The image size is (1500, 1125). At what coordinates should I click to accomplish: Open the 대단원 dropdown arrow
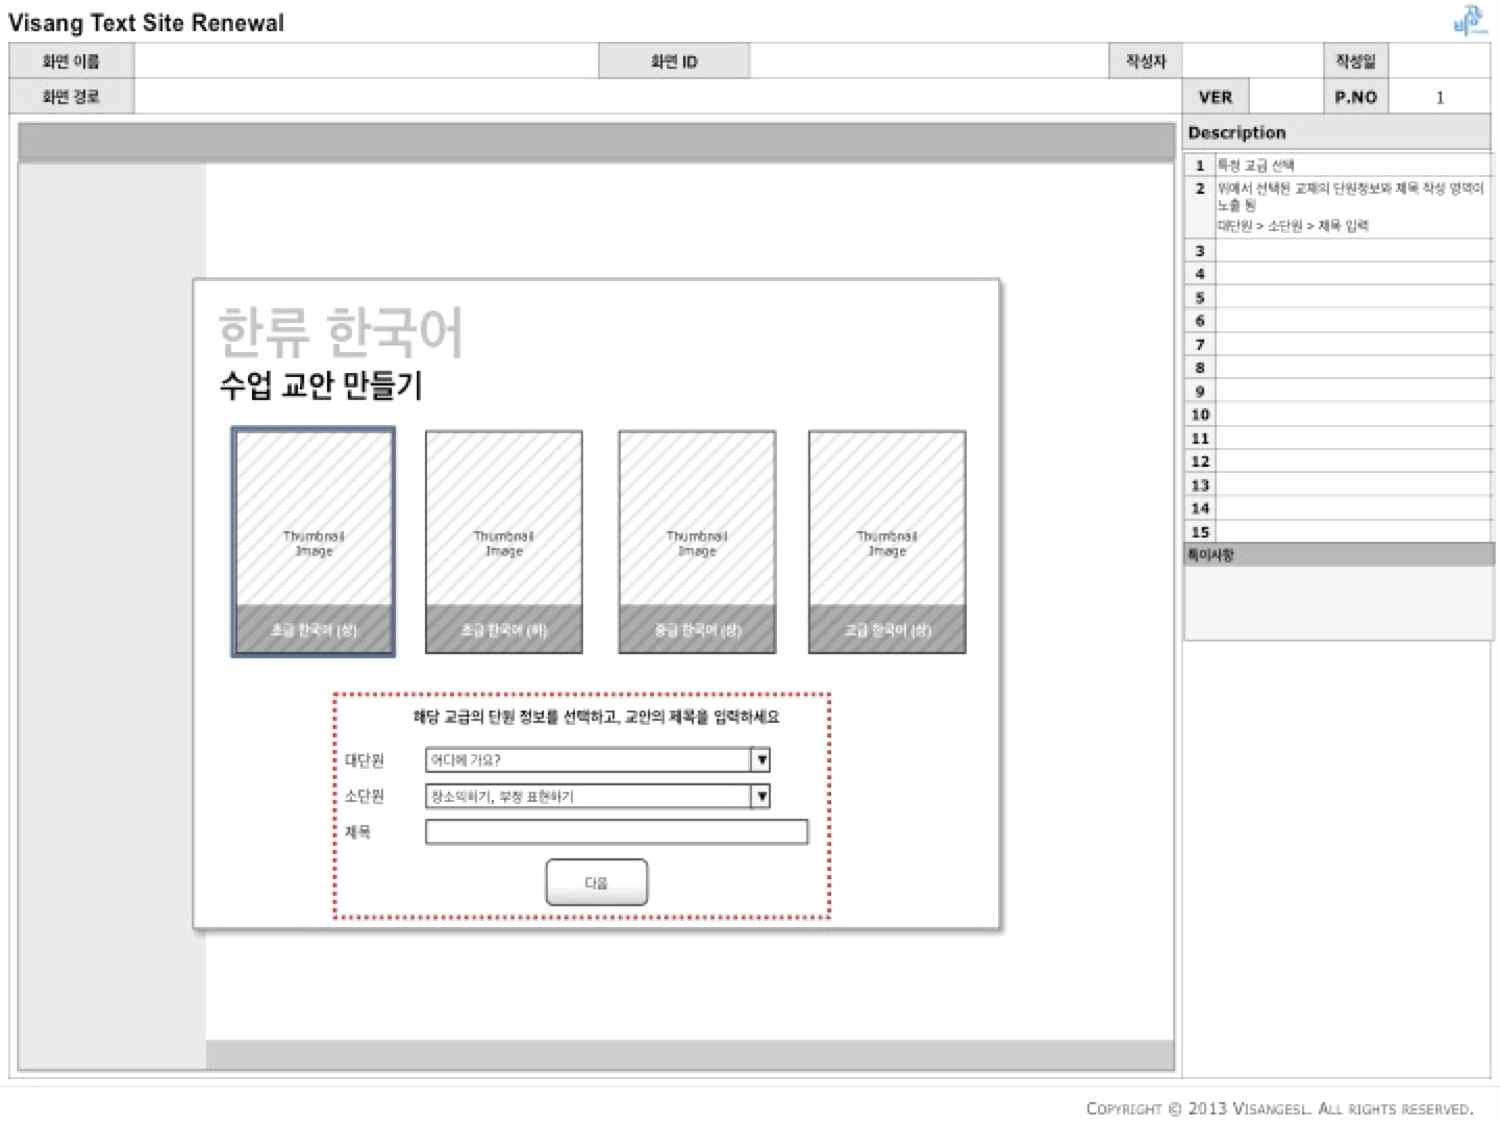point(761,760)
